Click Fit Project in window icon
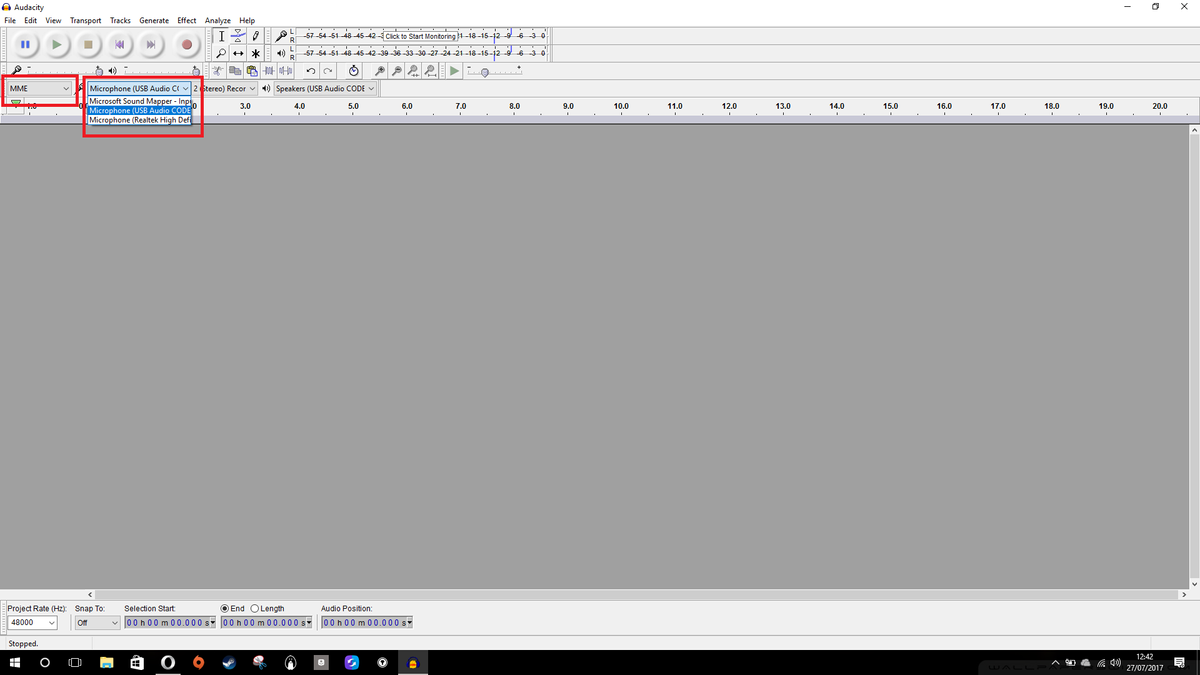Screen dimensions: 1200x675 click(430, 71)
